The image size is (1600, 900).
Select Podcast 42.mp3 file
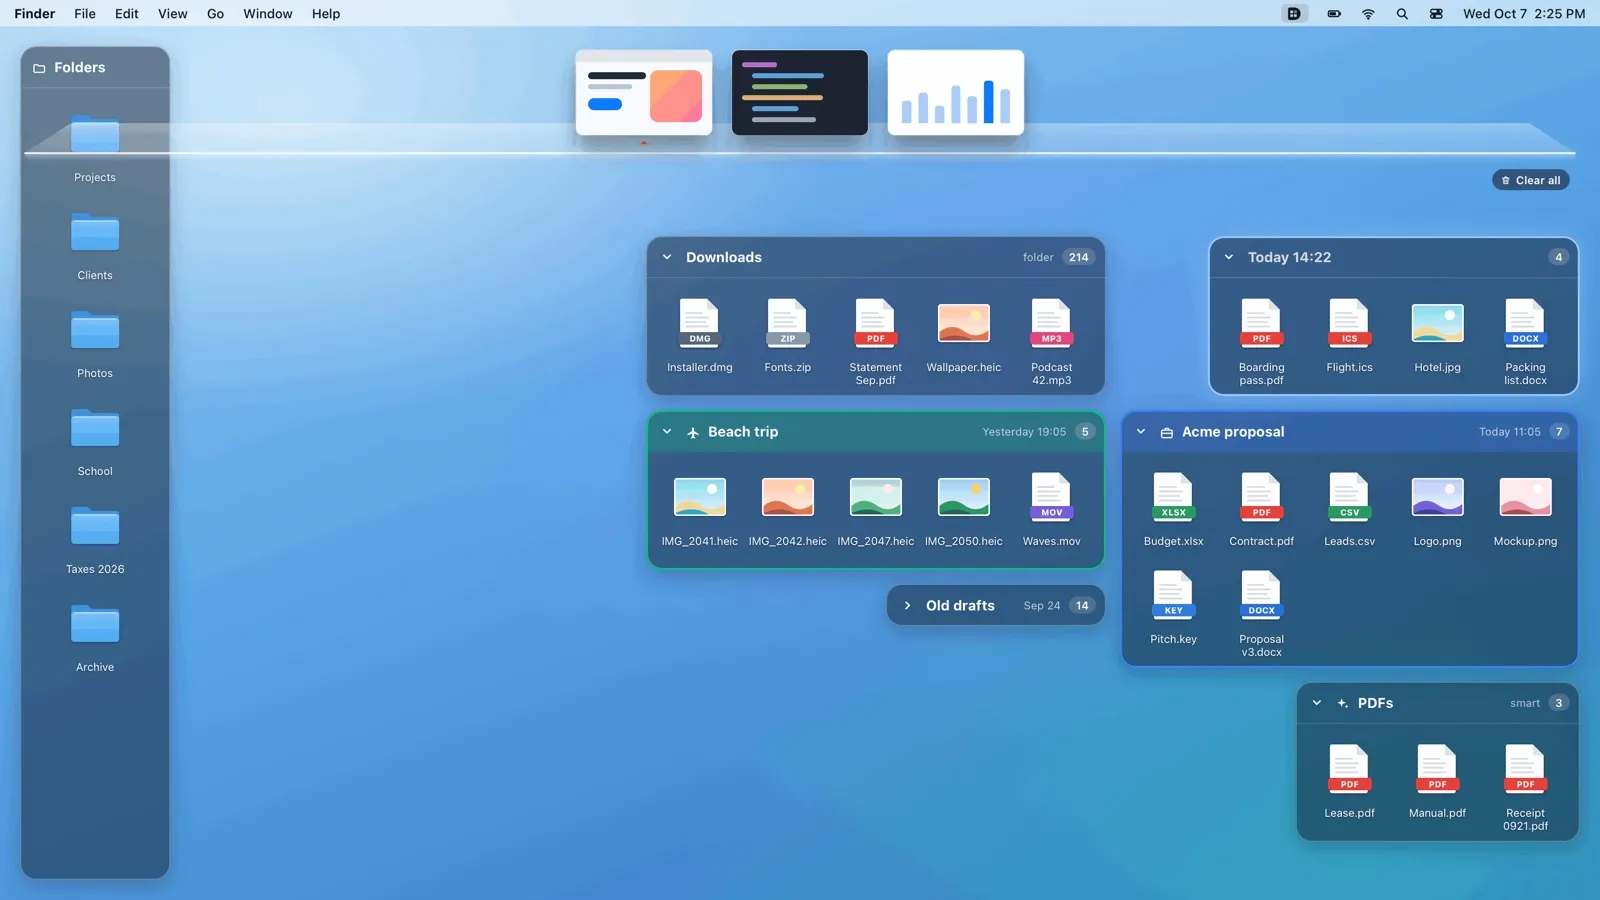pyautogui.click(x=1052, y=342)
